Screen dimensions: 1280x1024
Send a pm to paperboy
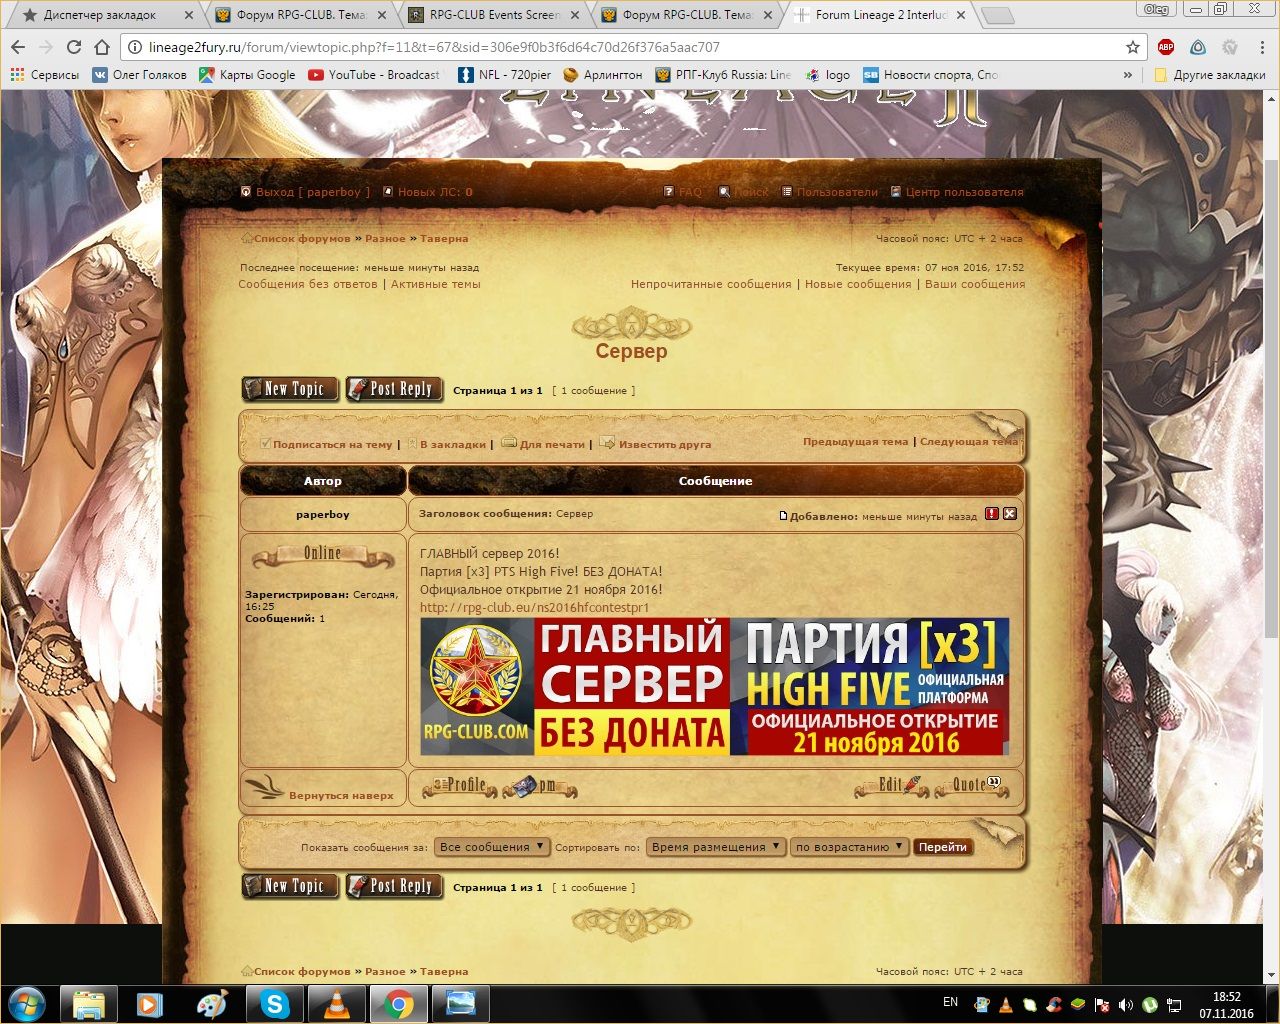pos(540,787)
